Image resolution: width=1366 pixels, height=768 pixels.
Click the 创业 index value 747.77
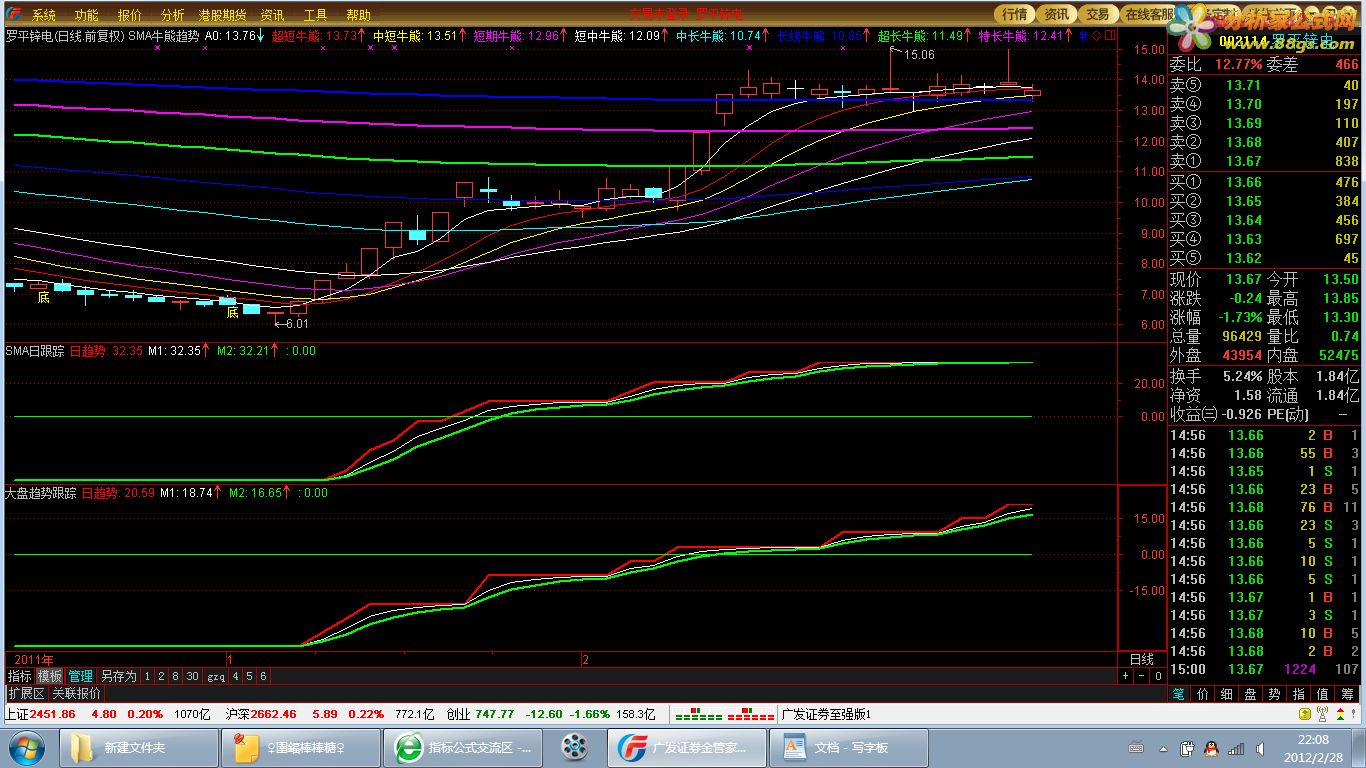494,714
